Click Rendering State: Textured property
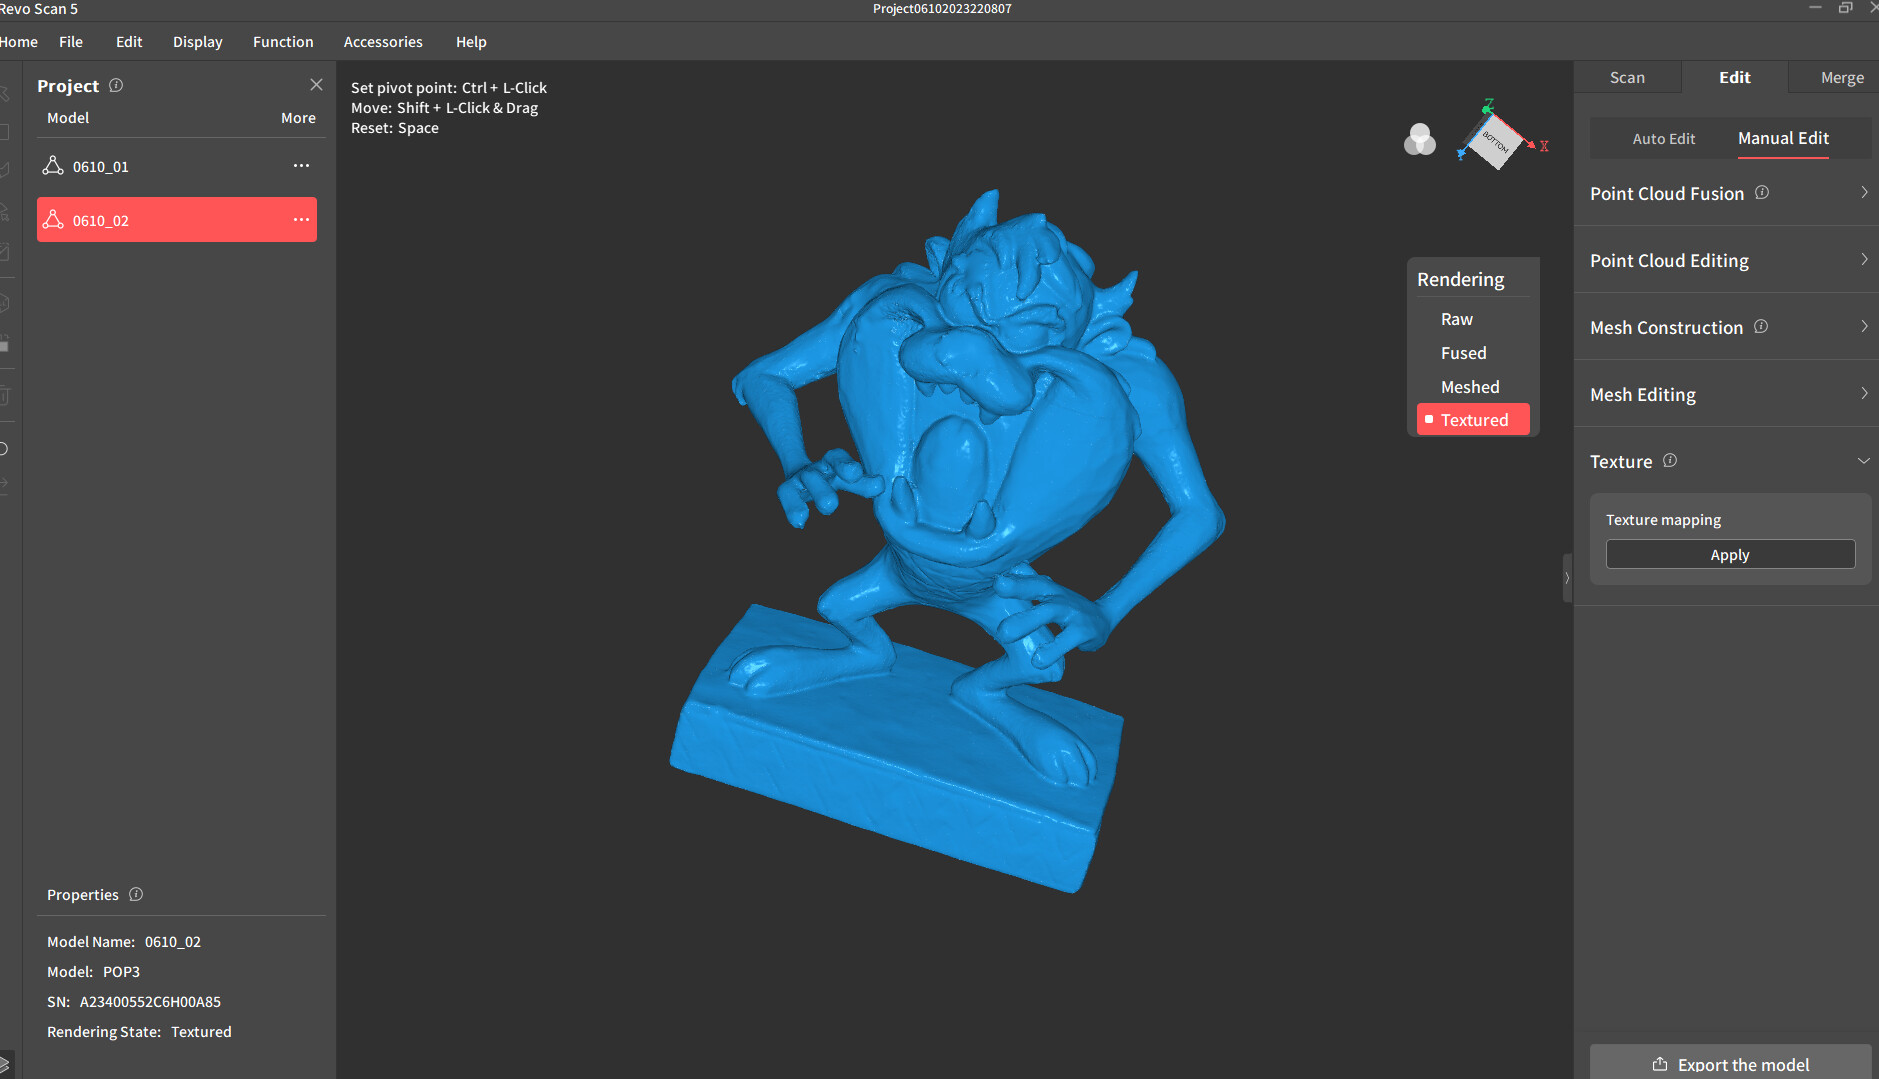This screenshot has width=1879, height=1079. (x=139, y=1032)
